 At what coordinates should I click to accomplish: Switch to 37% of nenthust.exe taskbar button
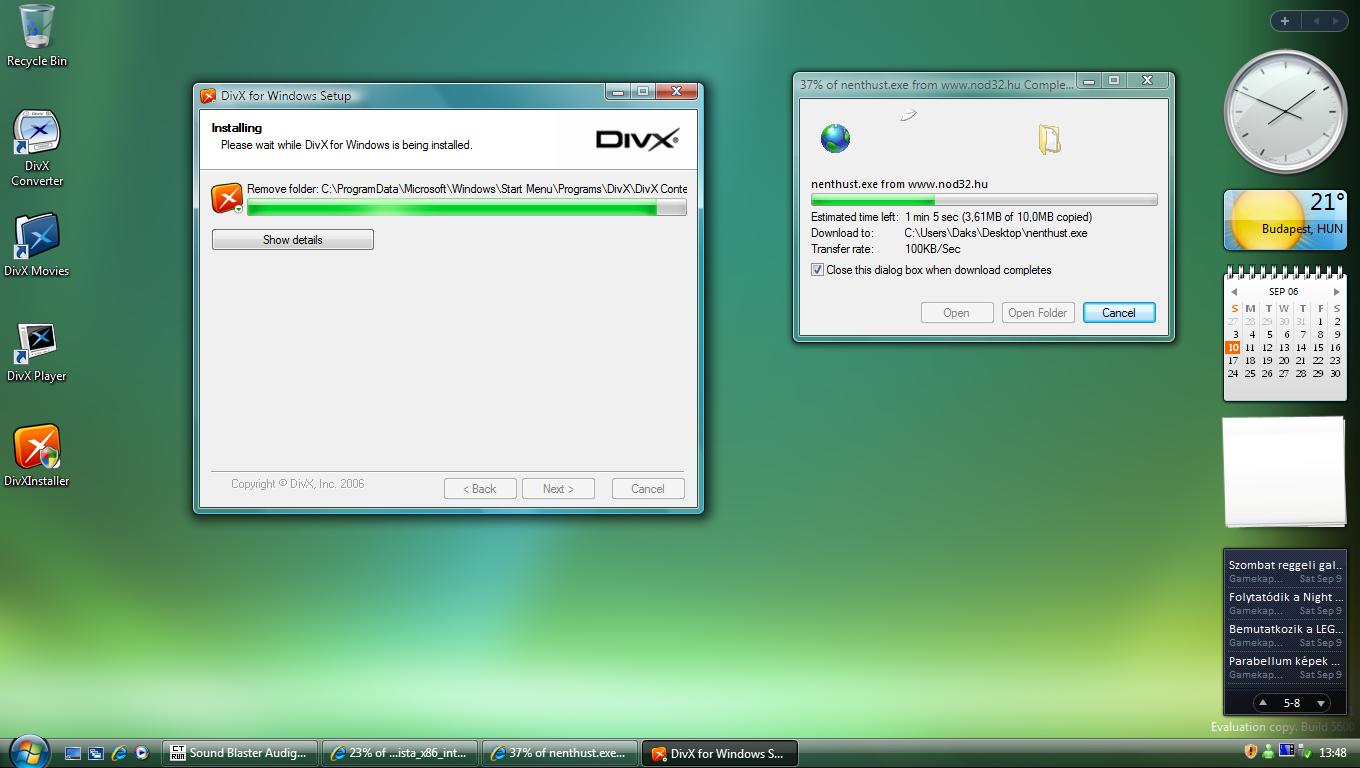tap(559, 753)
